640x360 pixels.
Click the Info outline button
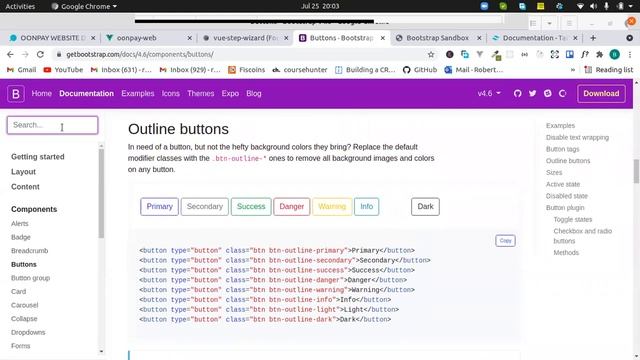coord(367,207)
